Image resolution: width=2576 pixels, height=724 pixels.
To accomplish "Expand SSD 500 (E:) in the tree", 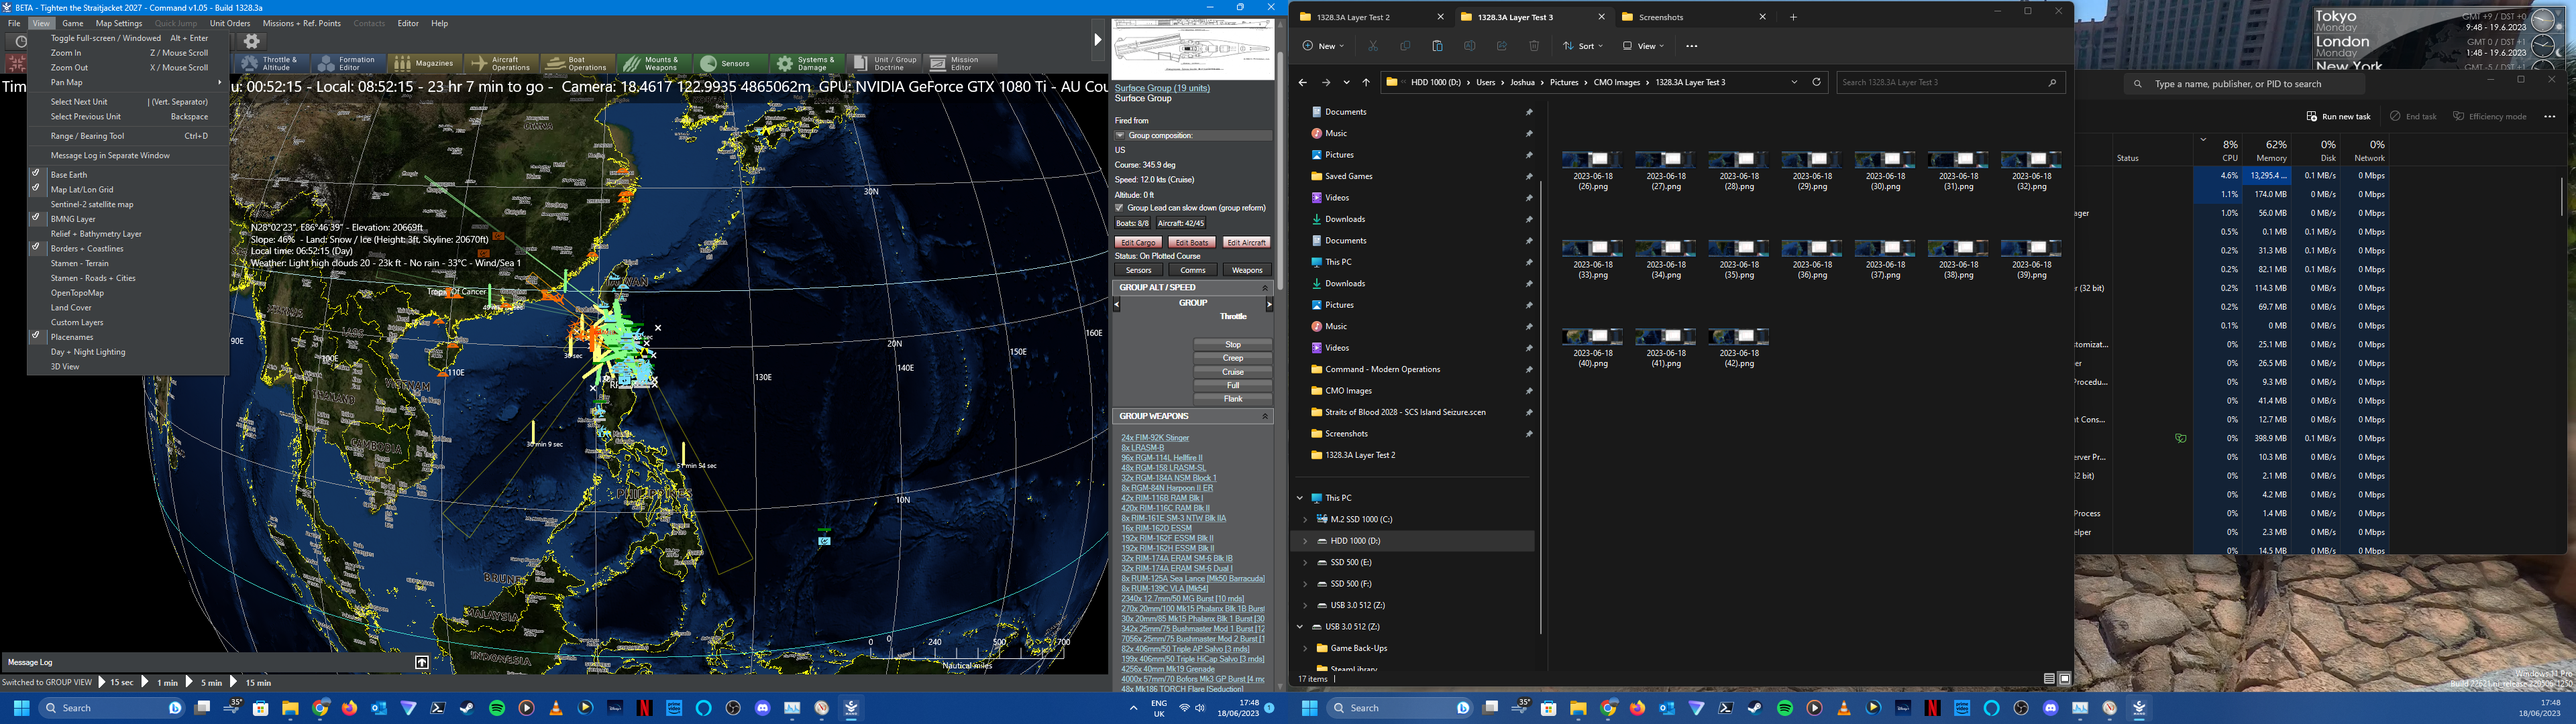I will point(1305,563).
